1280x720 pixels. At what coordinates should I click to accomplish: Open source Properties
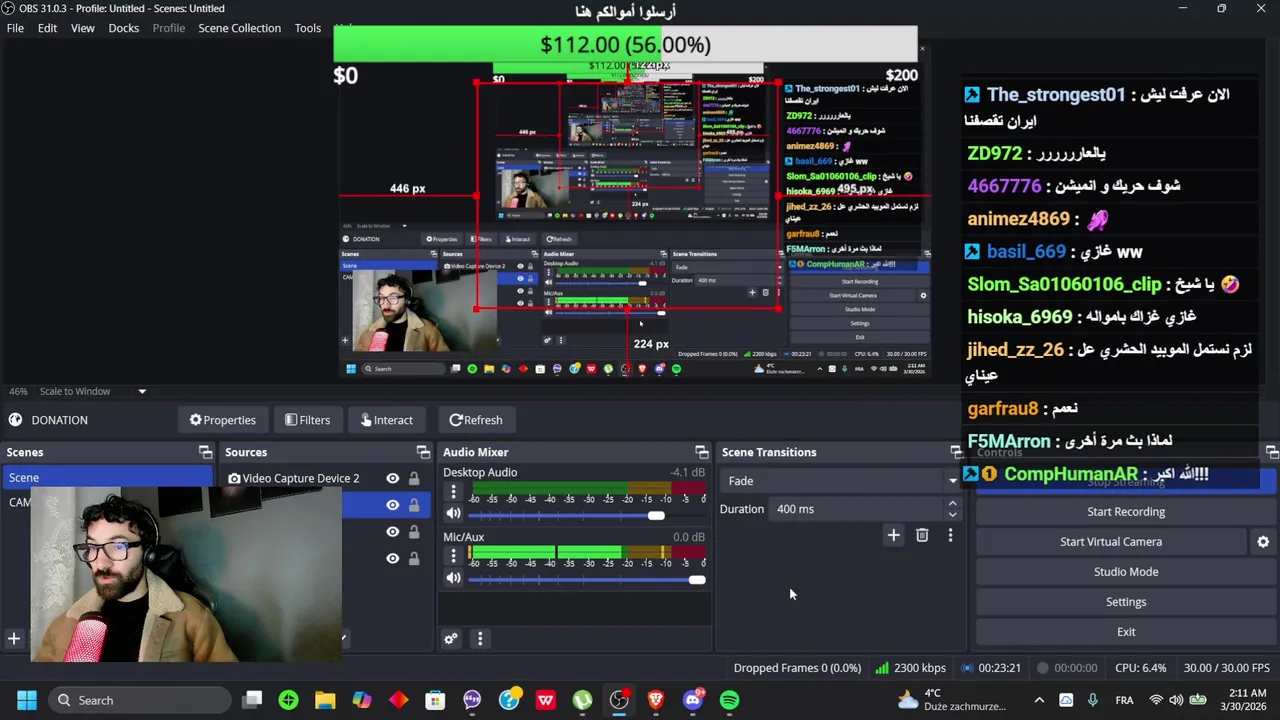pos(222,420)
